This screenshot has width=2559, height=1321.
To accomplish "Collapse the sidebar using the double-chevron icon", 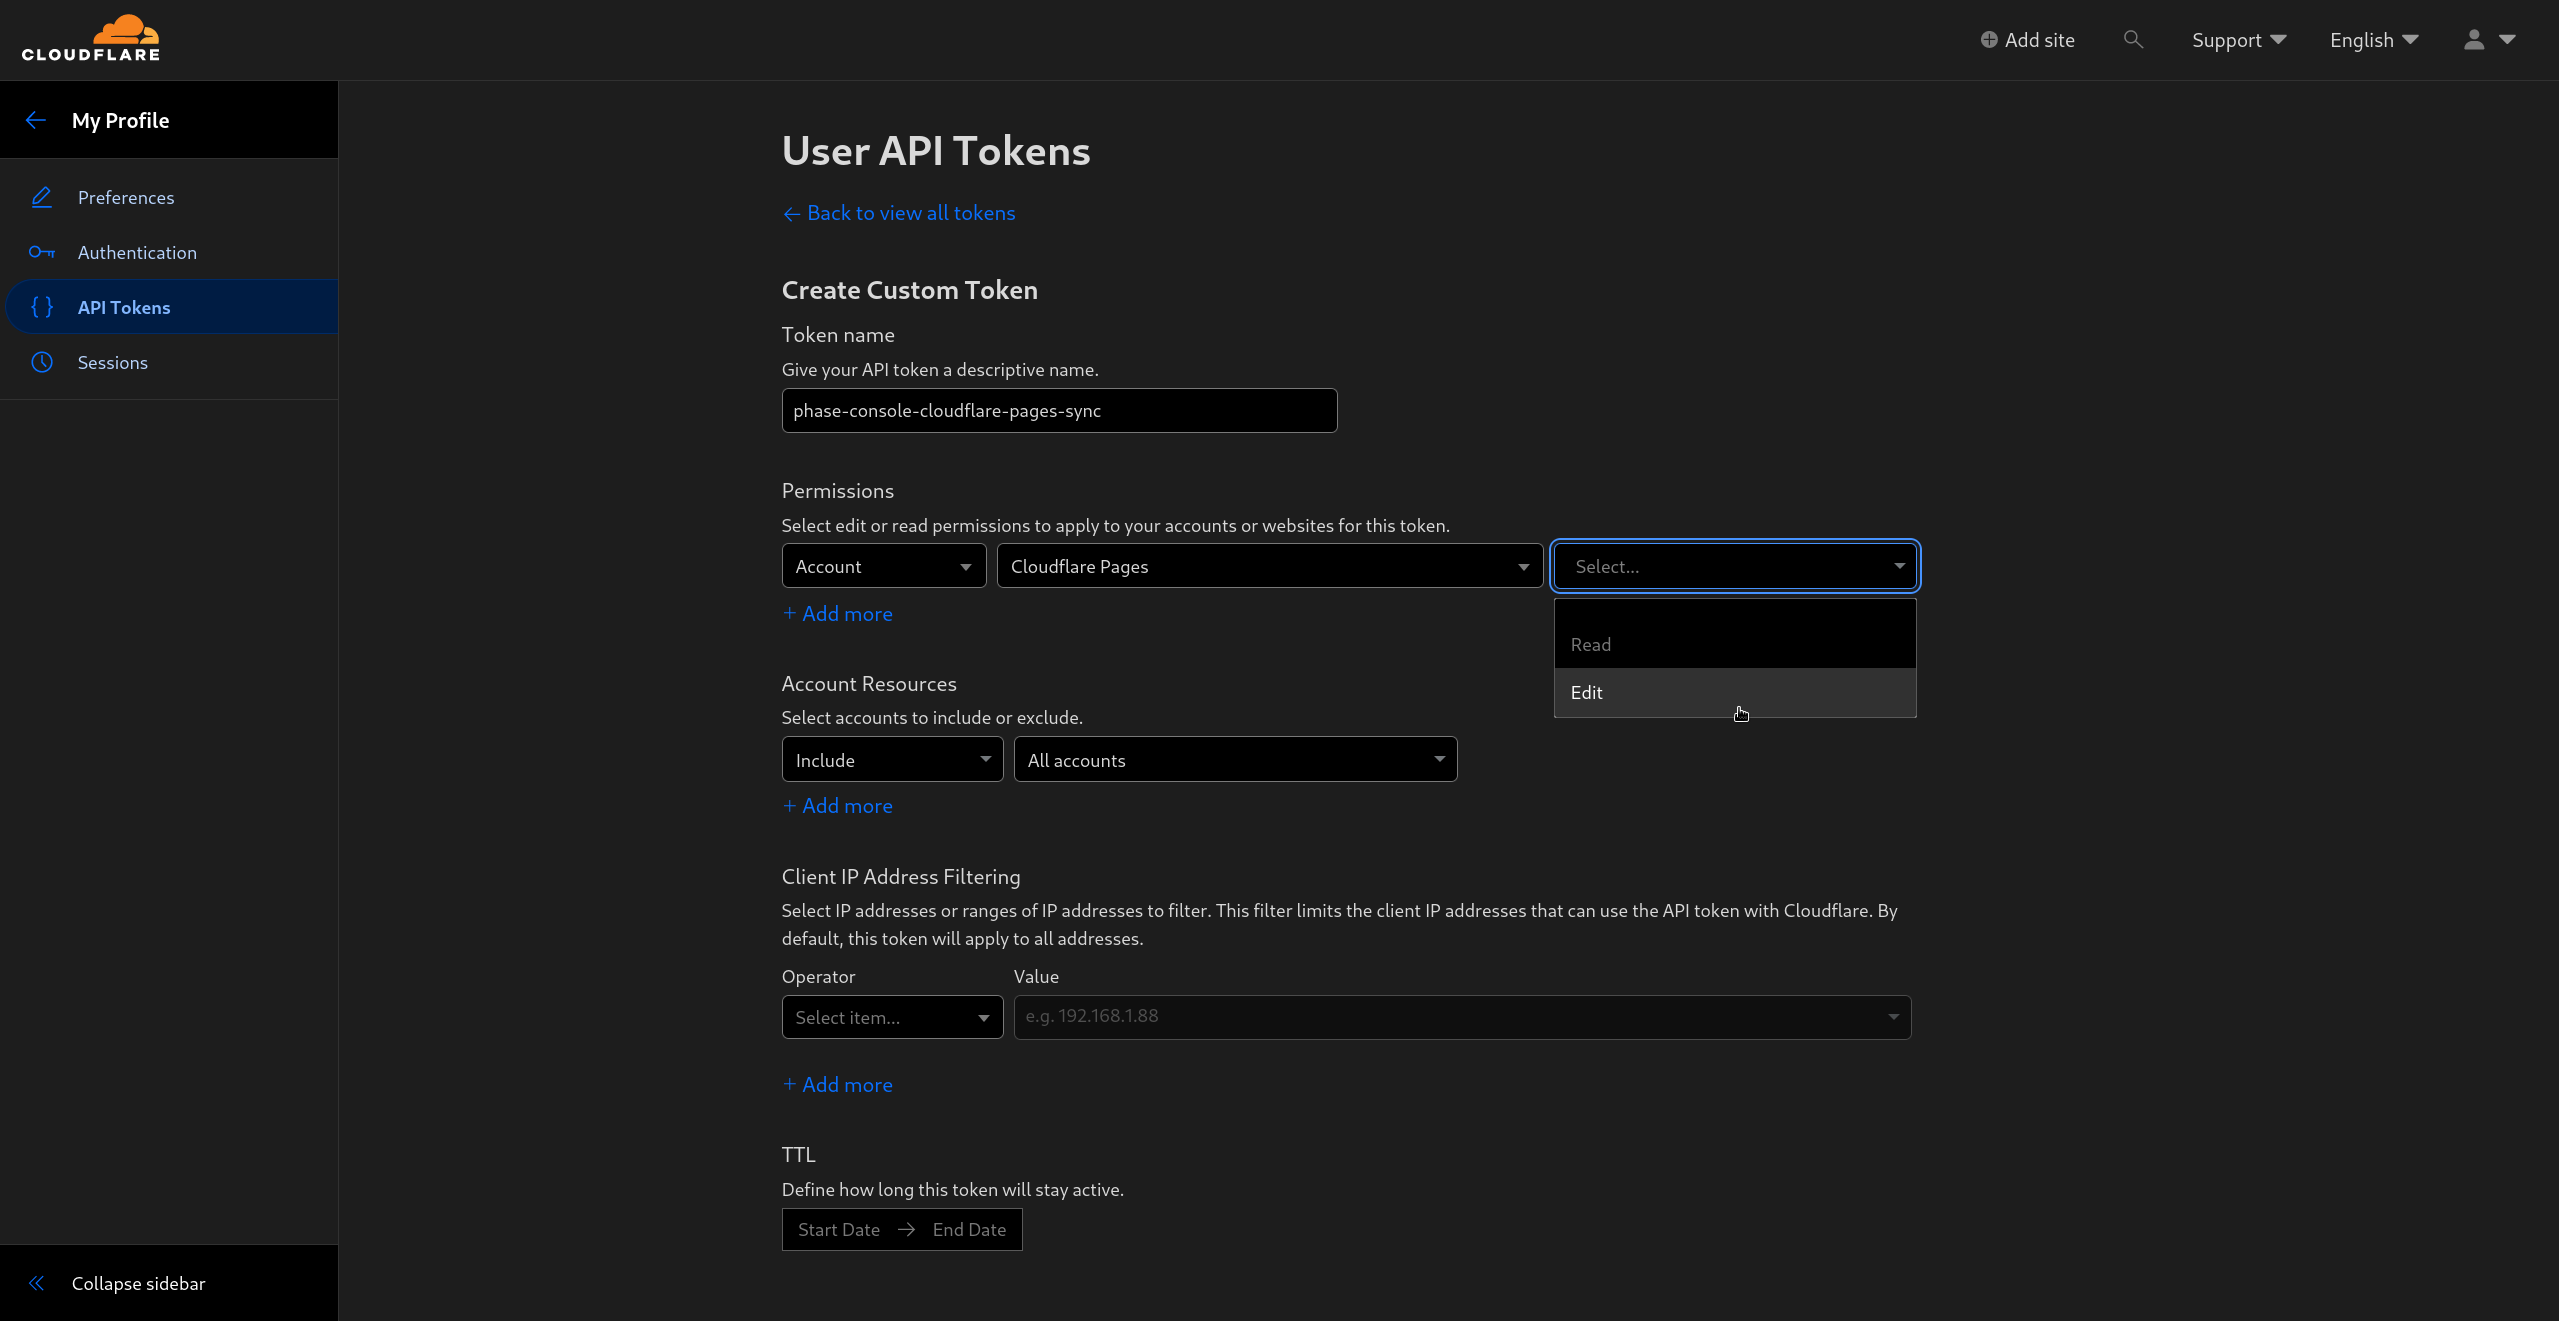I will (36, 1283).
